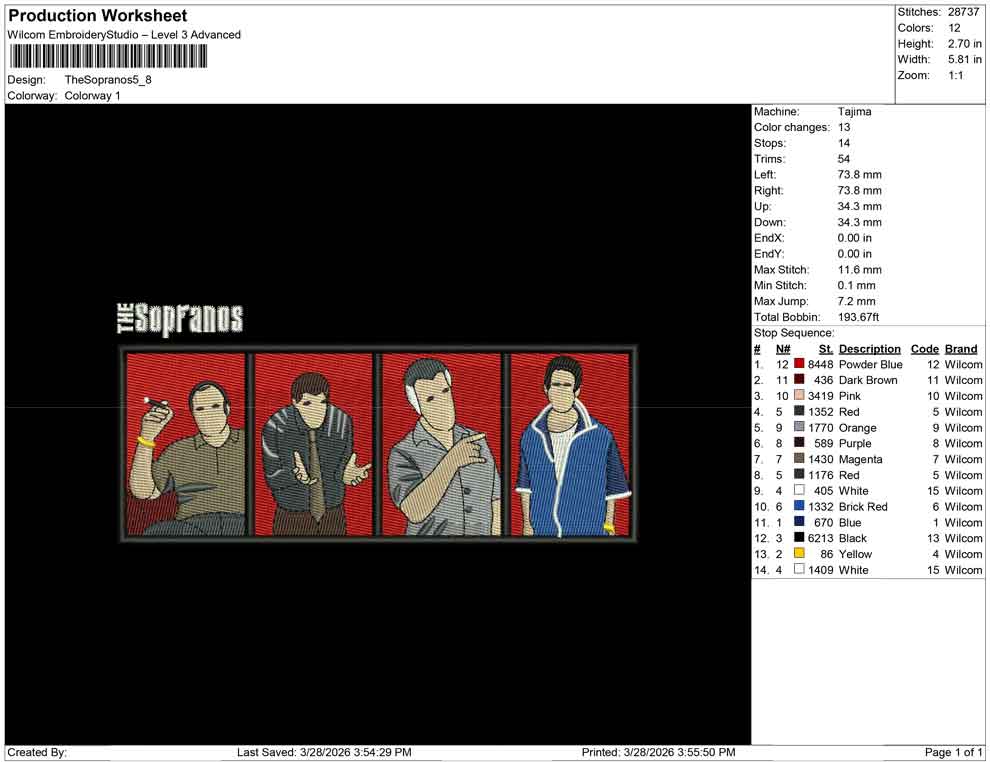Screen dimensions: 990x762
Task: Click the Created By label in the footer
Action: (x=37, y=752)
